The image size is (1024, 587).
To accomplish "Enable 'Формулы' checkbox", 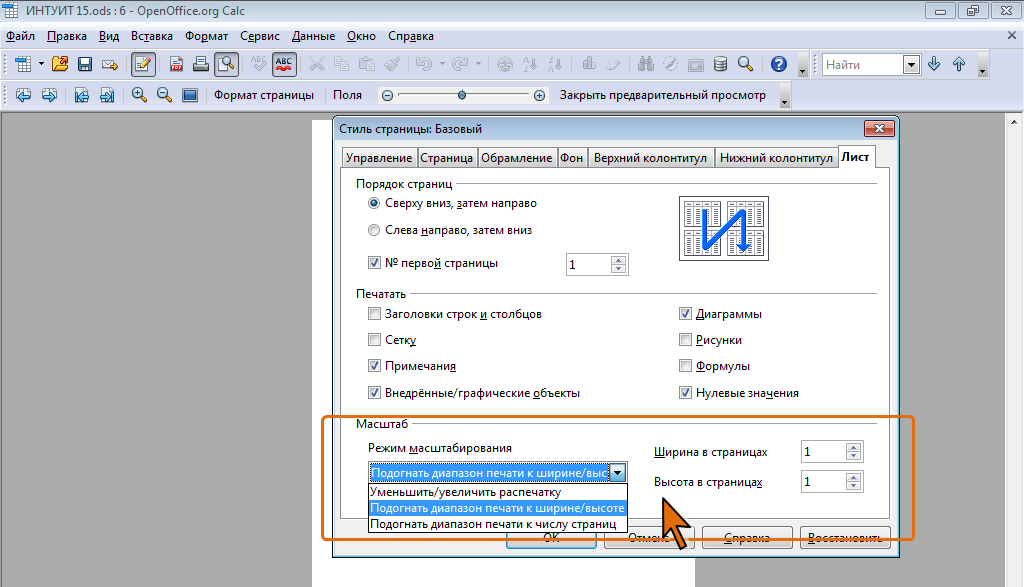I will [x=685, y=366].
